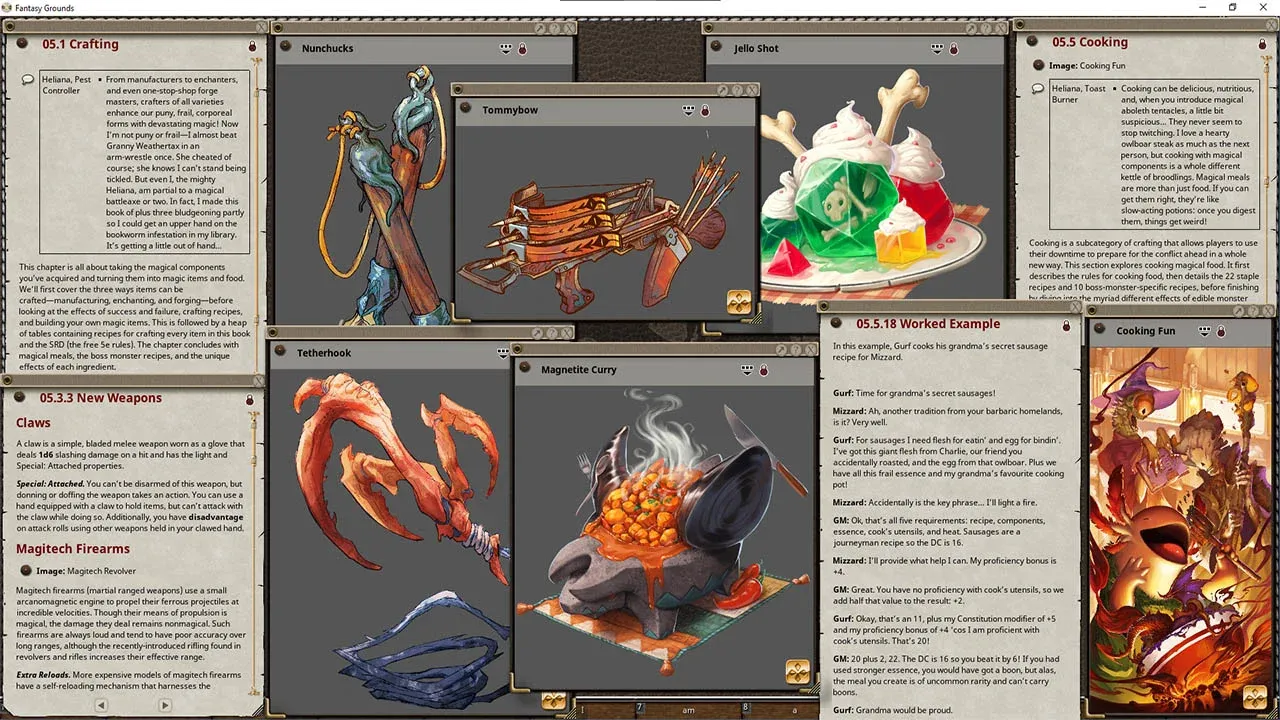
Task: Open the Jello Shot toolbar dropdown menu
Action: pyautogui.click(x=937, y=48)
